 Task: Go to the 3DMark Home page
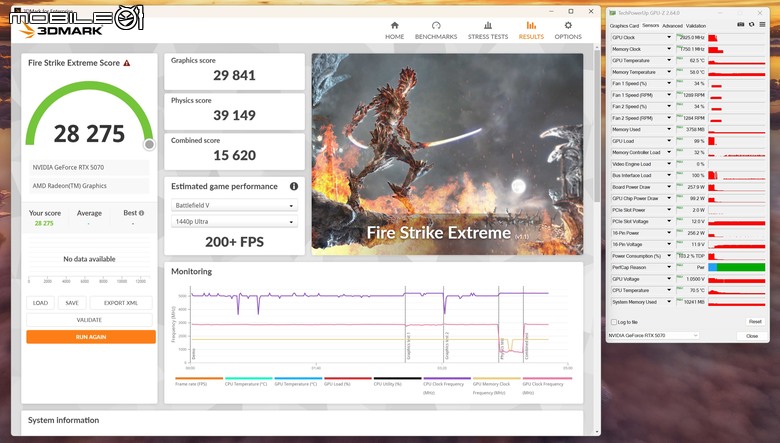pyautogui.click(x=394, y=30)
